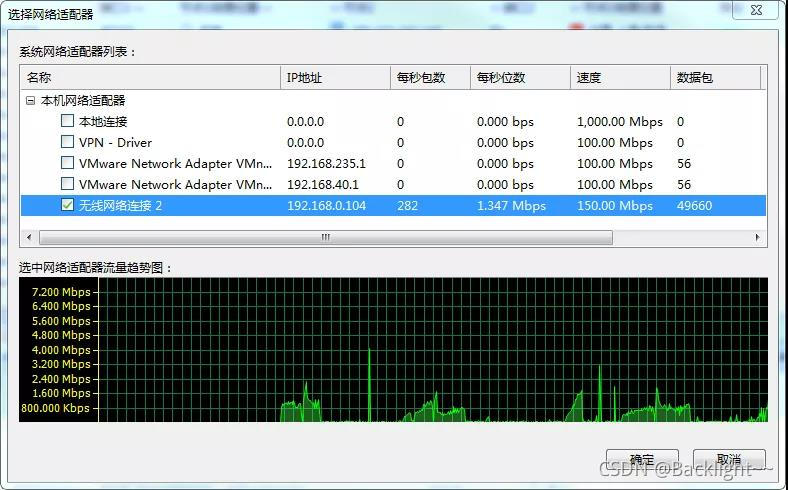The height and width of the screenshot is (490, 788).
Task: Click the 取消 button
Action: [x=729, y=459]
